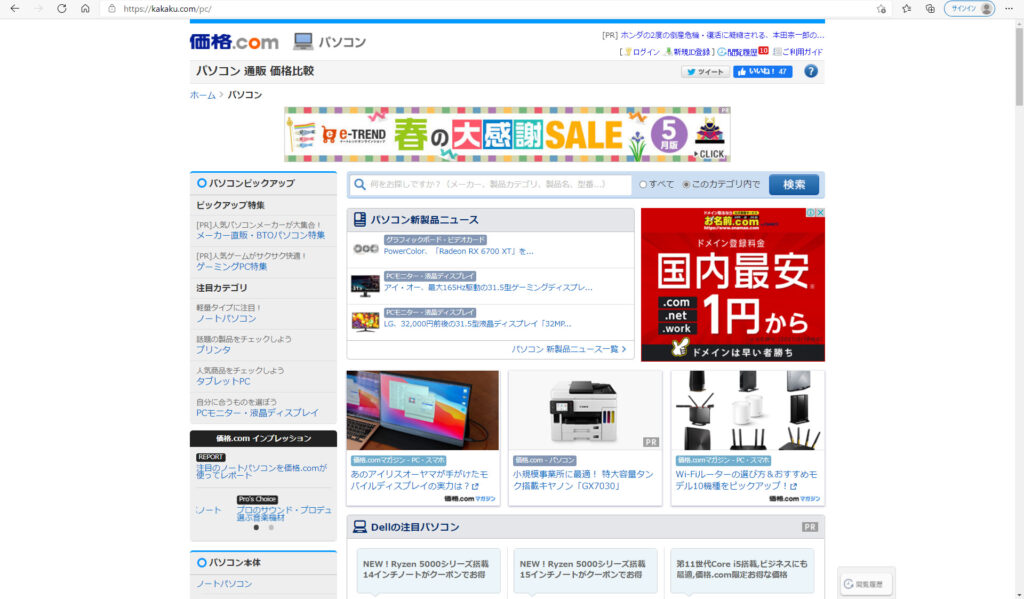Viewport: 1024px width, 599px height.
Task: Open the キヤノン GX7030 article link
Action: coord(583,480)
